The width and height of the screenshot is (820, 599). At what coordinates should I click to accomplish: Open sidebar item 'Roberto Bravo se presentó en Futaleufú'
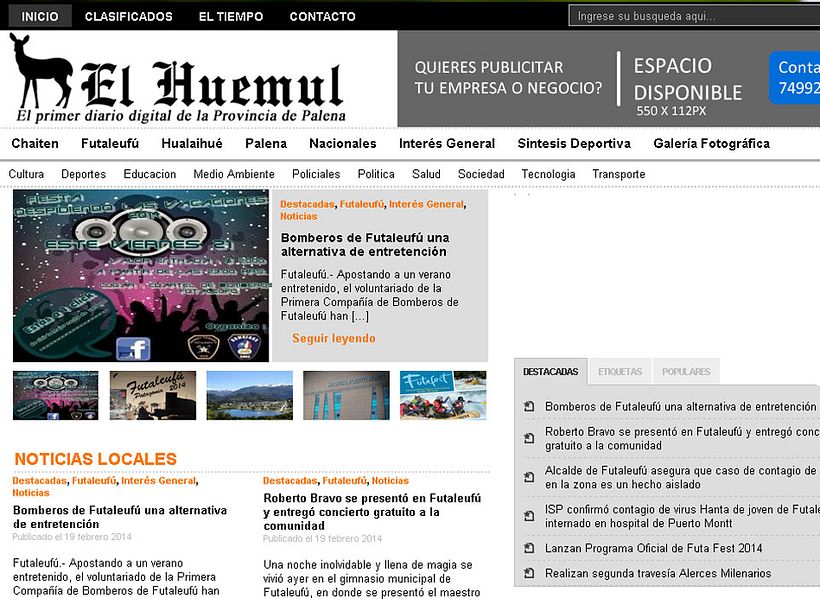click(x=682, y=438)
